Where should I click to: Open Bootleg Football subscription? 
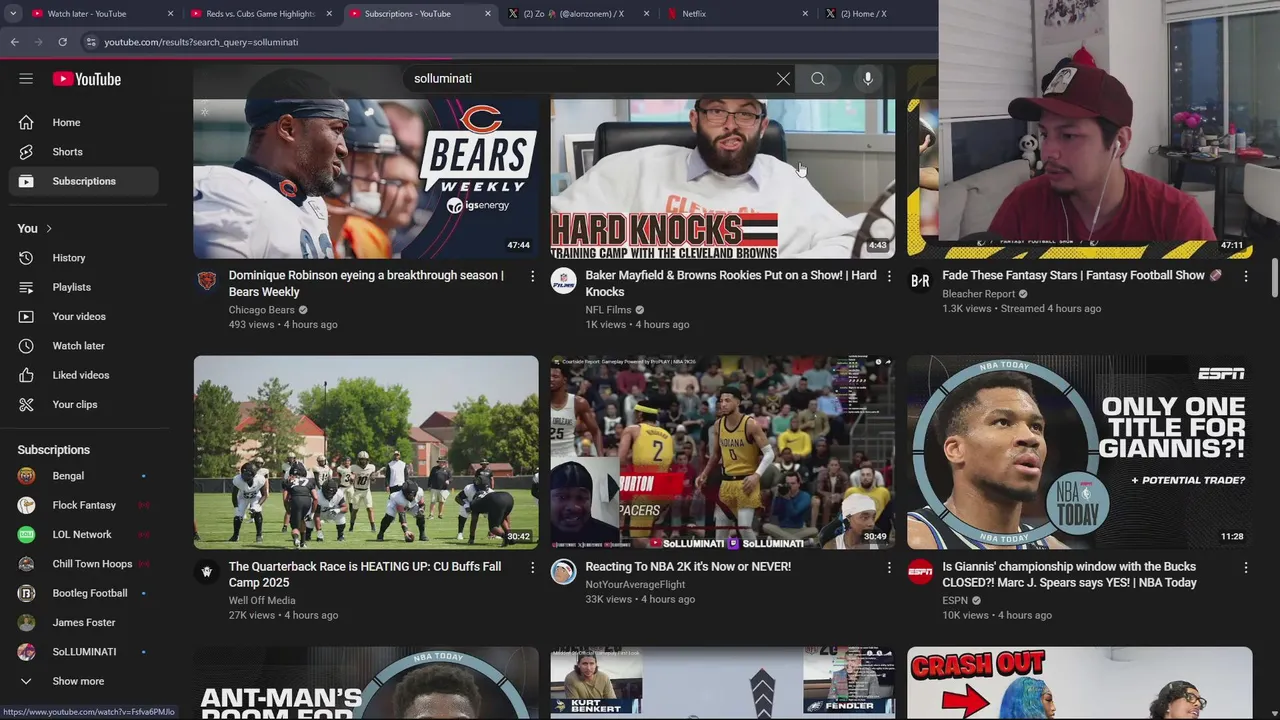click(x=84, y=593)
